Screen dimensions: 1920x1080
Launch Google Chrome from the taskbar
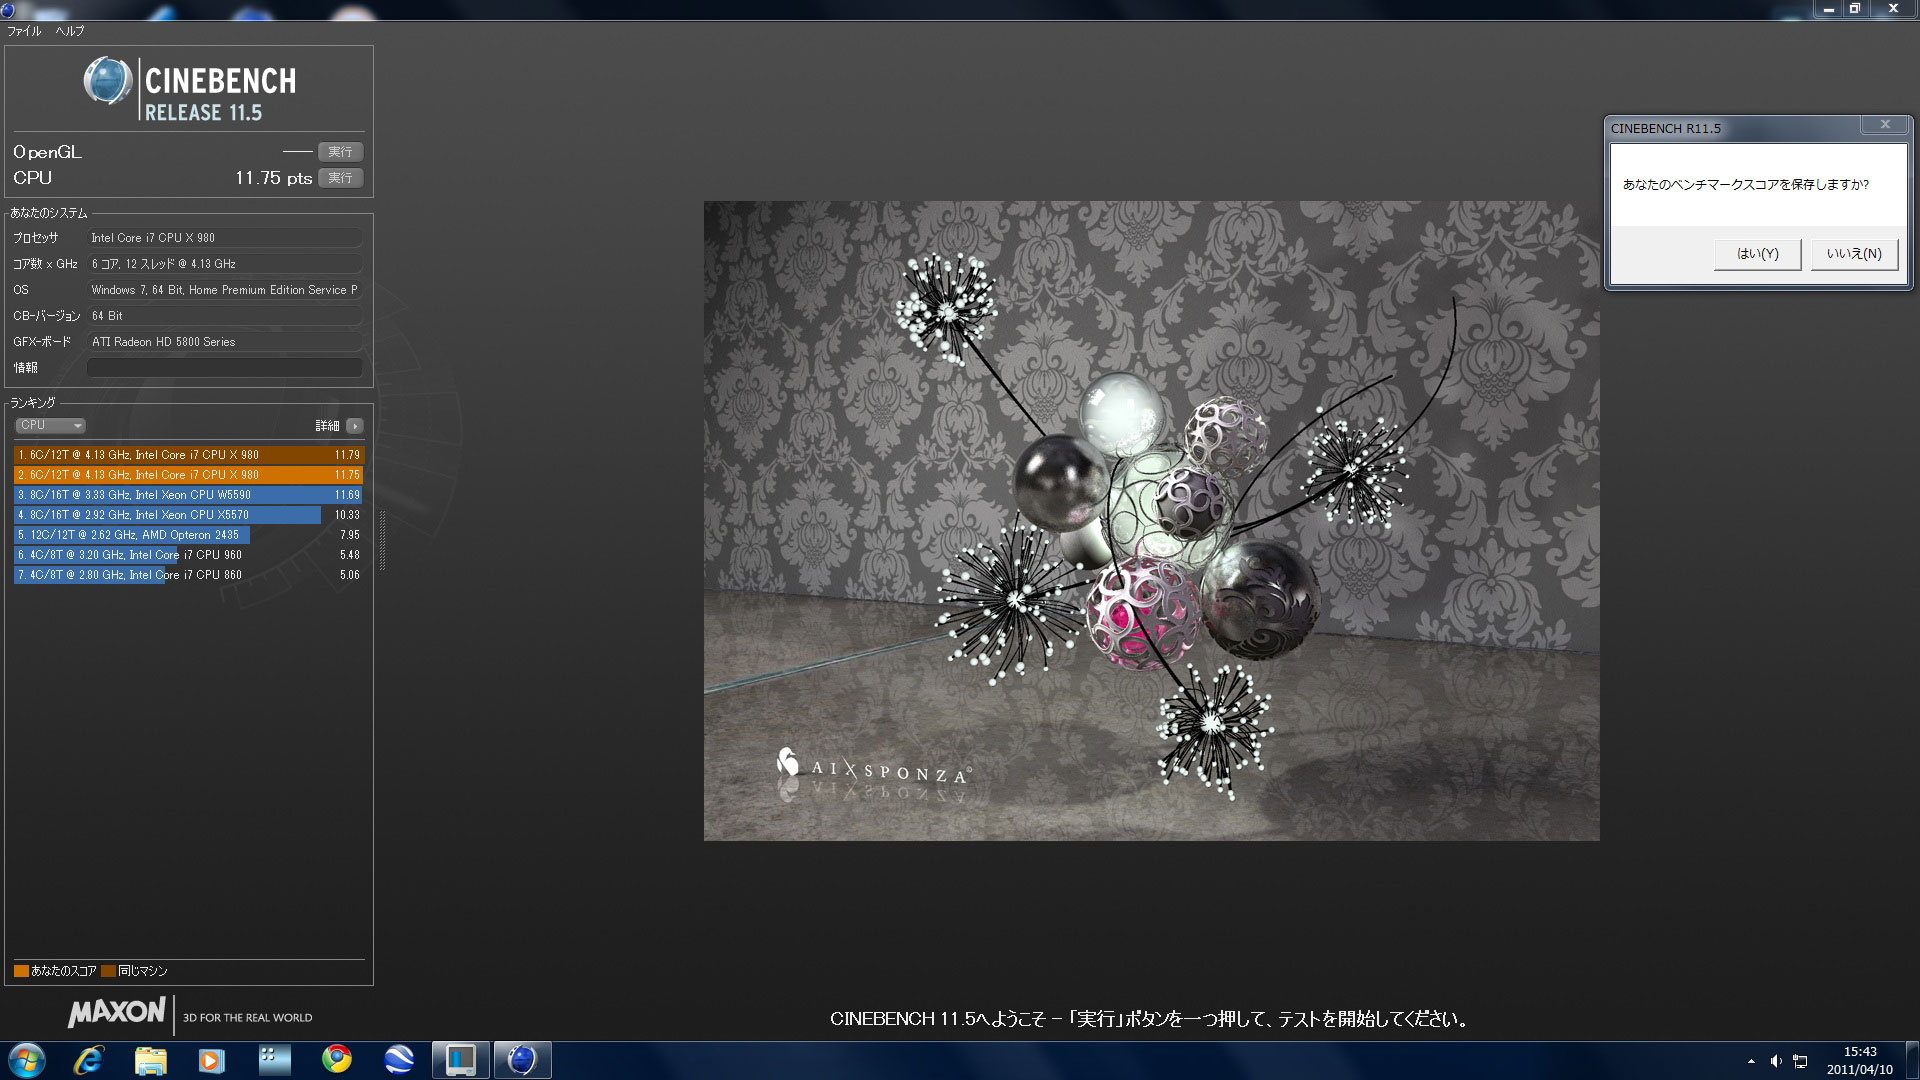click(x=337, y=1059)
